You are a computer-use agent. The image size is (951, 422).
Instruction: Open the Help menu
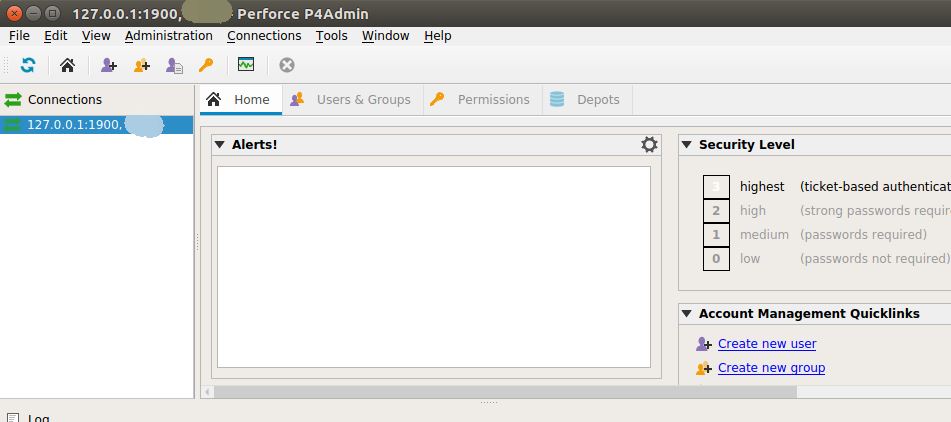[x=438, y=36]
